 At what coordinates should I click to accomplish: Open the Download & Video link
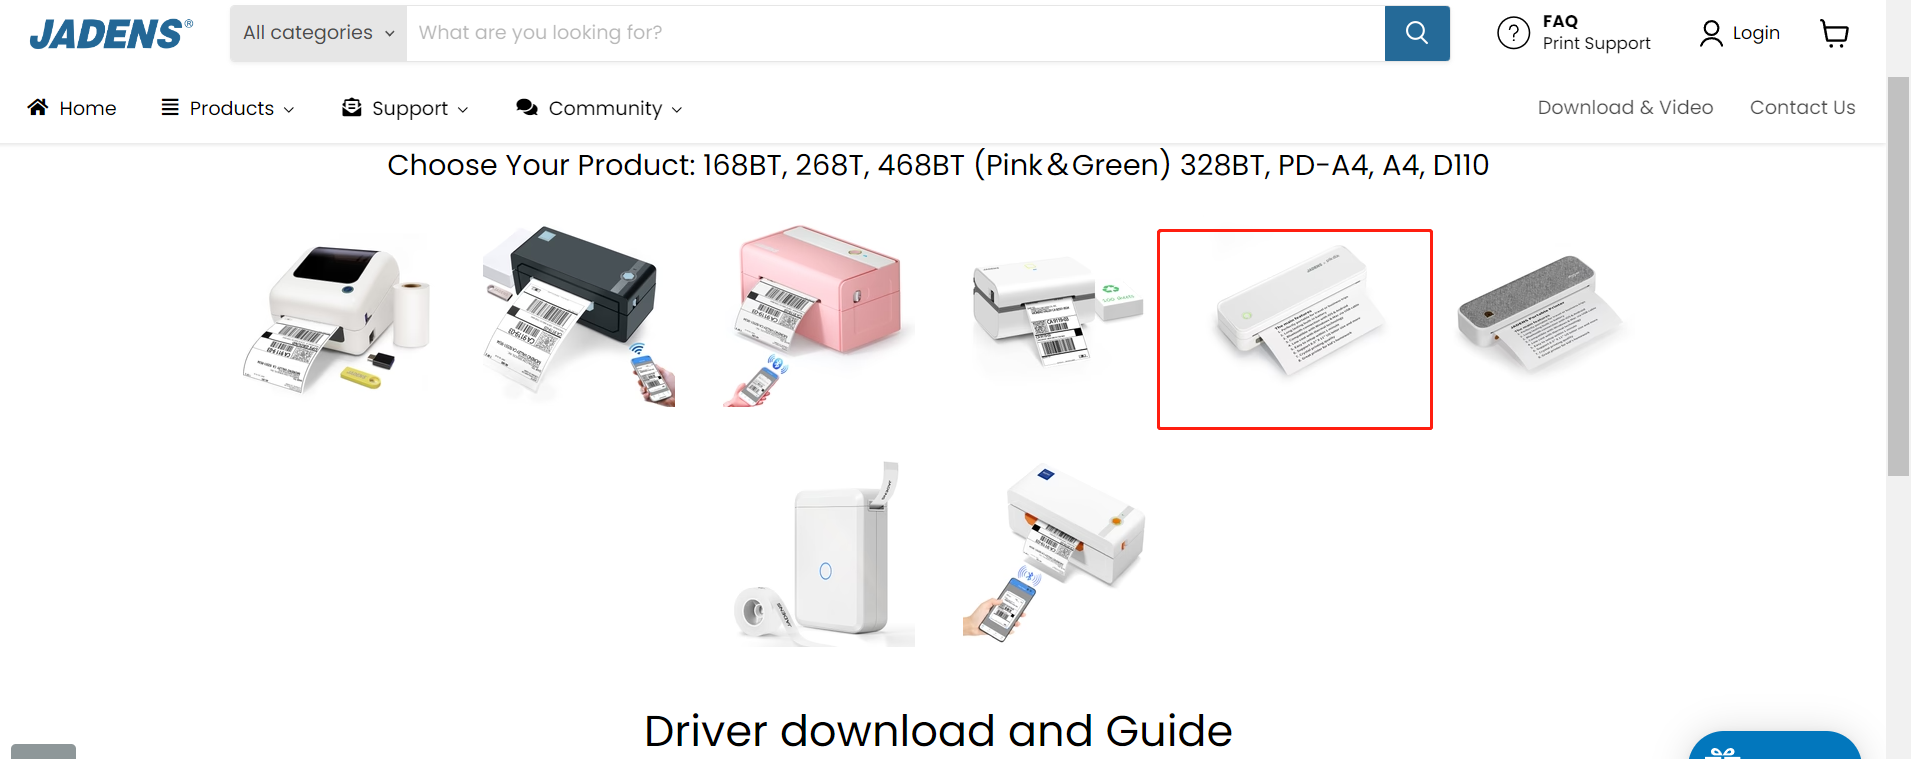(1625, 107)
